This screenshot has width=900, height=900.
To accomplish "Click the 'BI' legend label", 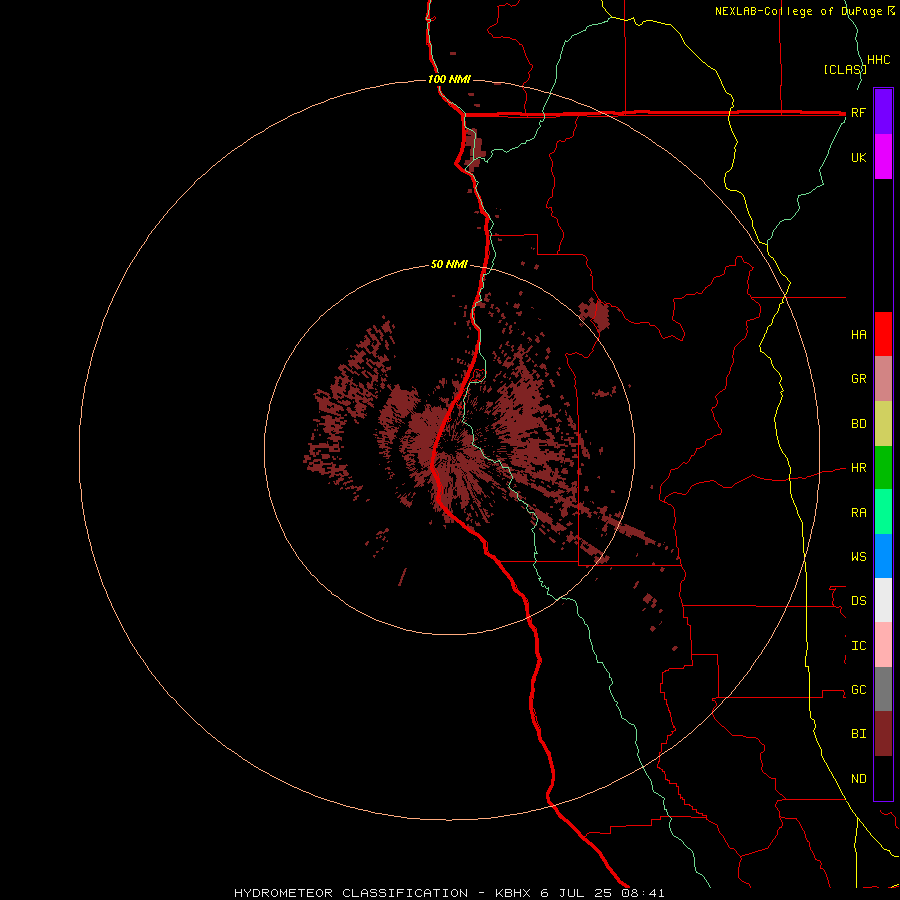I will 858,734.
